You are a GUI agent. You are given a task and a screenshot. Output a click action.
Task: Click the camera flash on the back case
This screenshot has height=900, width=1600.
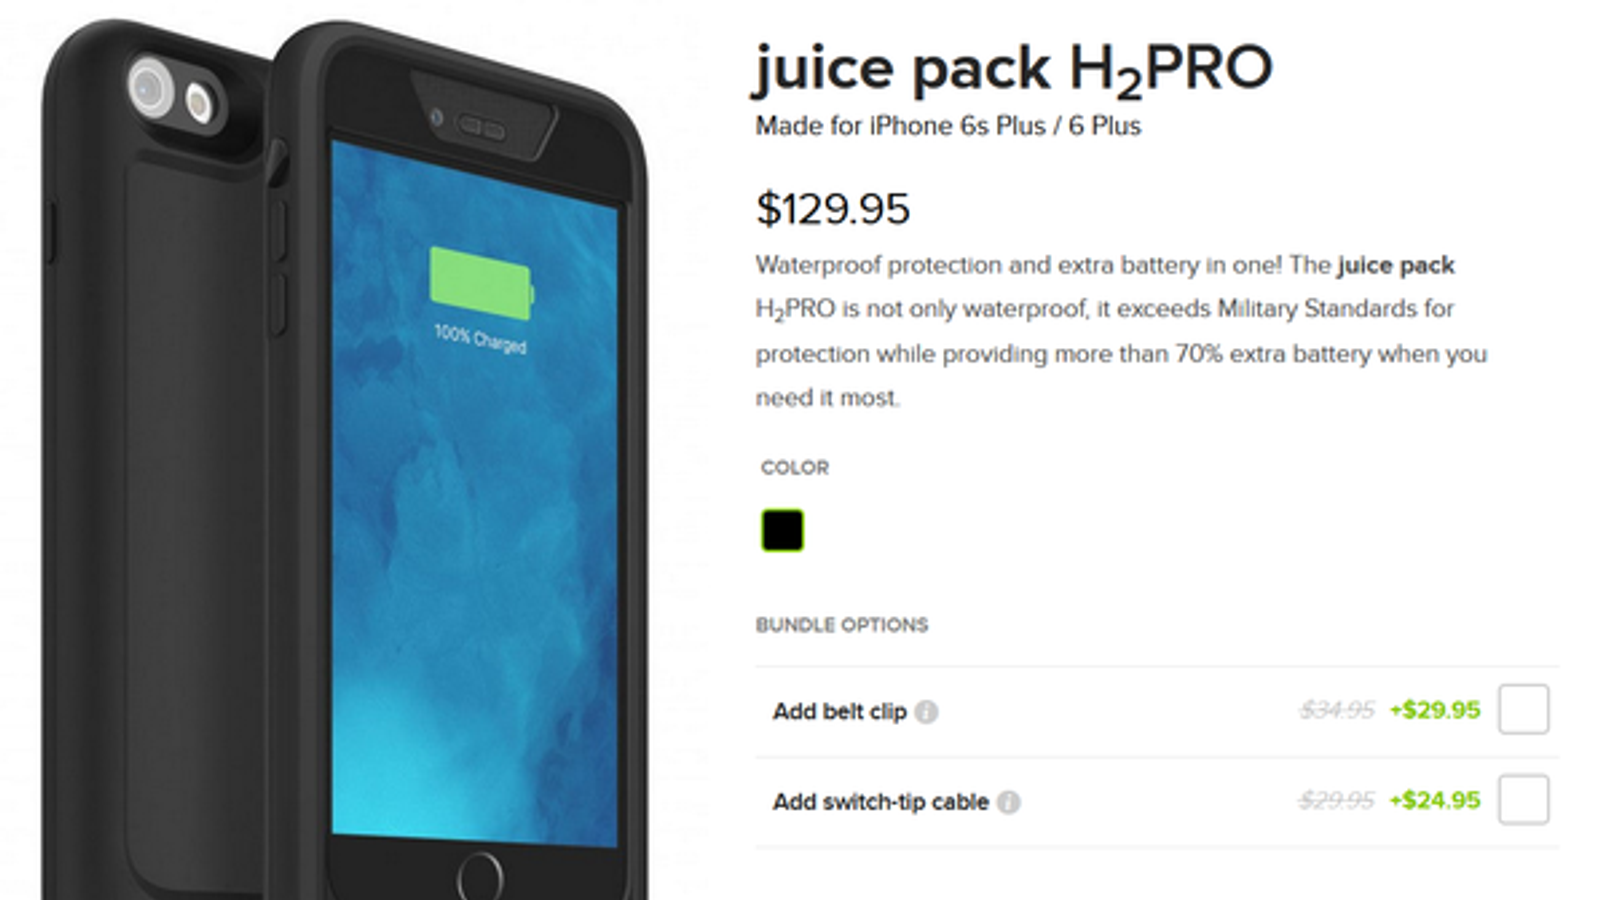click(x=200, y=102)
